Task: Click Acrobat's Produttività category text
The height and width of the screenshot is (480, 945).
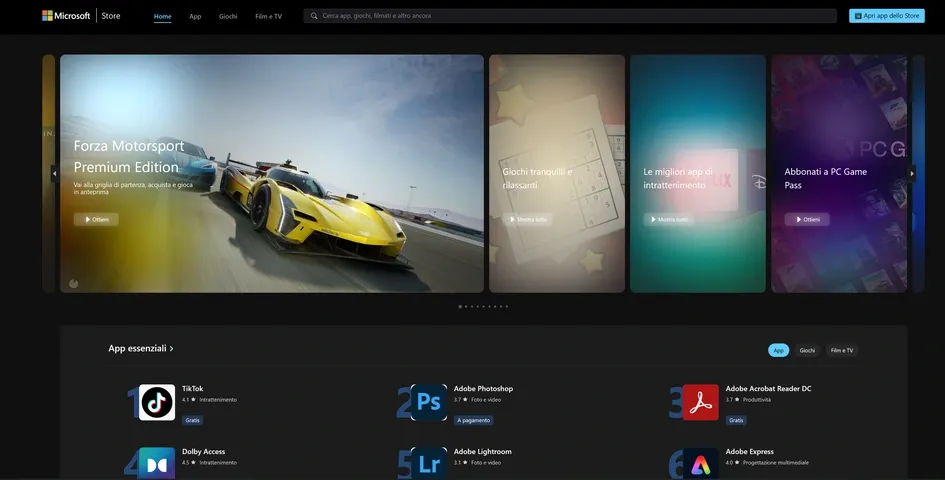Action: tap(756, 400)
